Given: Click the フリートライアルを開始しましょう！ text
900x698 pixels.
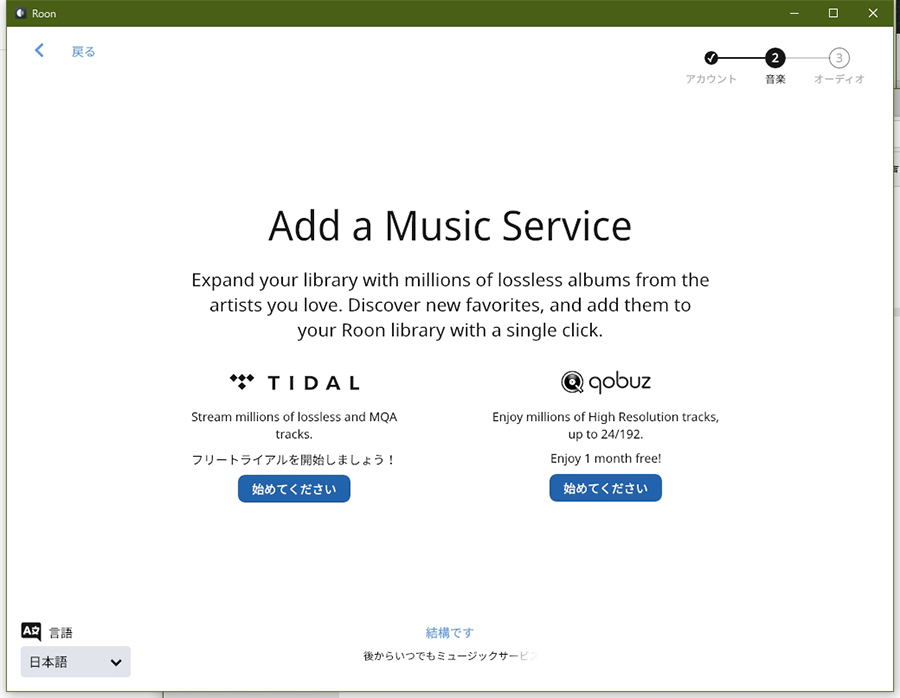Looking at the screenshot, I should click(294, 460).
